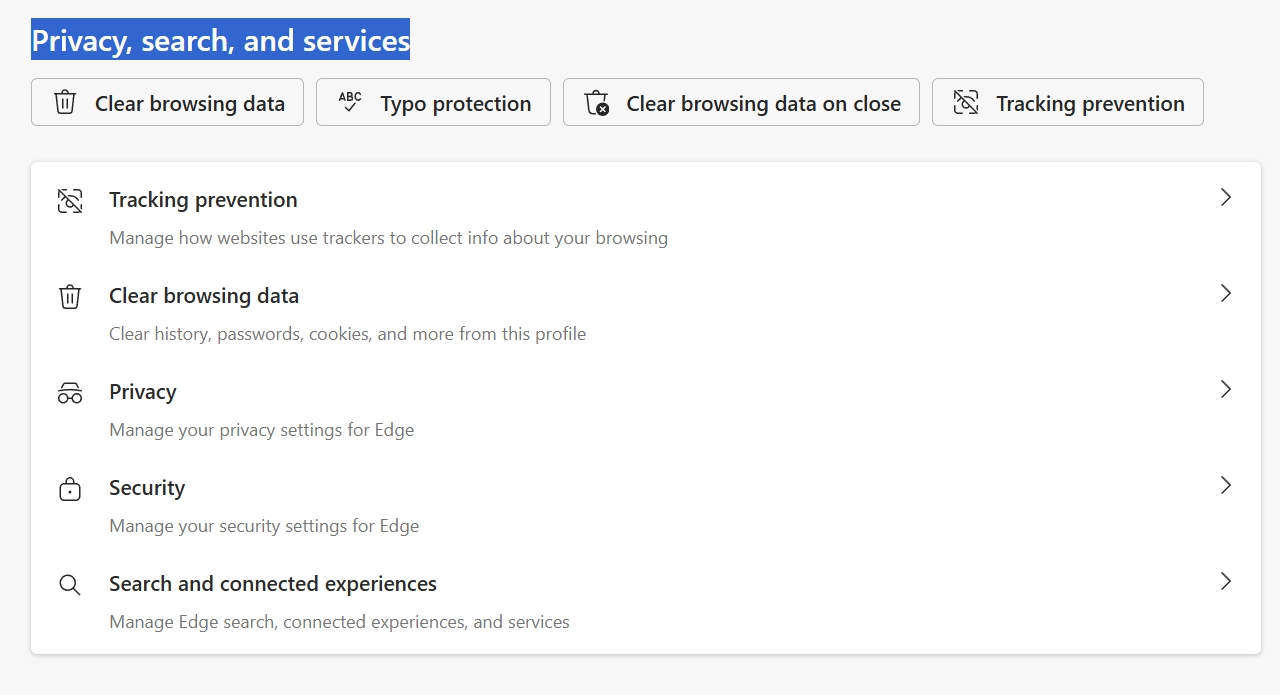1280x695 pixels.
Task: Click the ABC icon on Typo protection button
Action: (349, 101)
